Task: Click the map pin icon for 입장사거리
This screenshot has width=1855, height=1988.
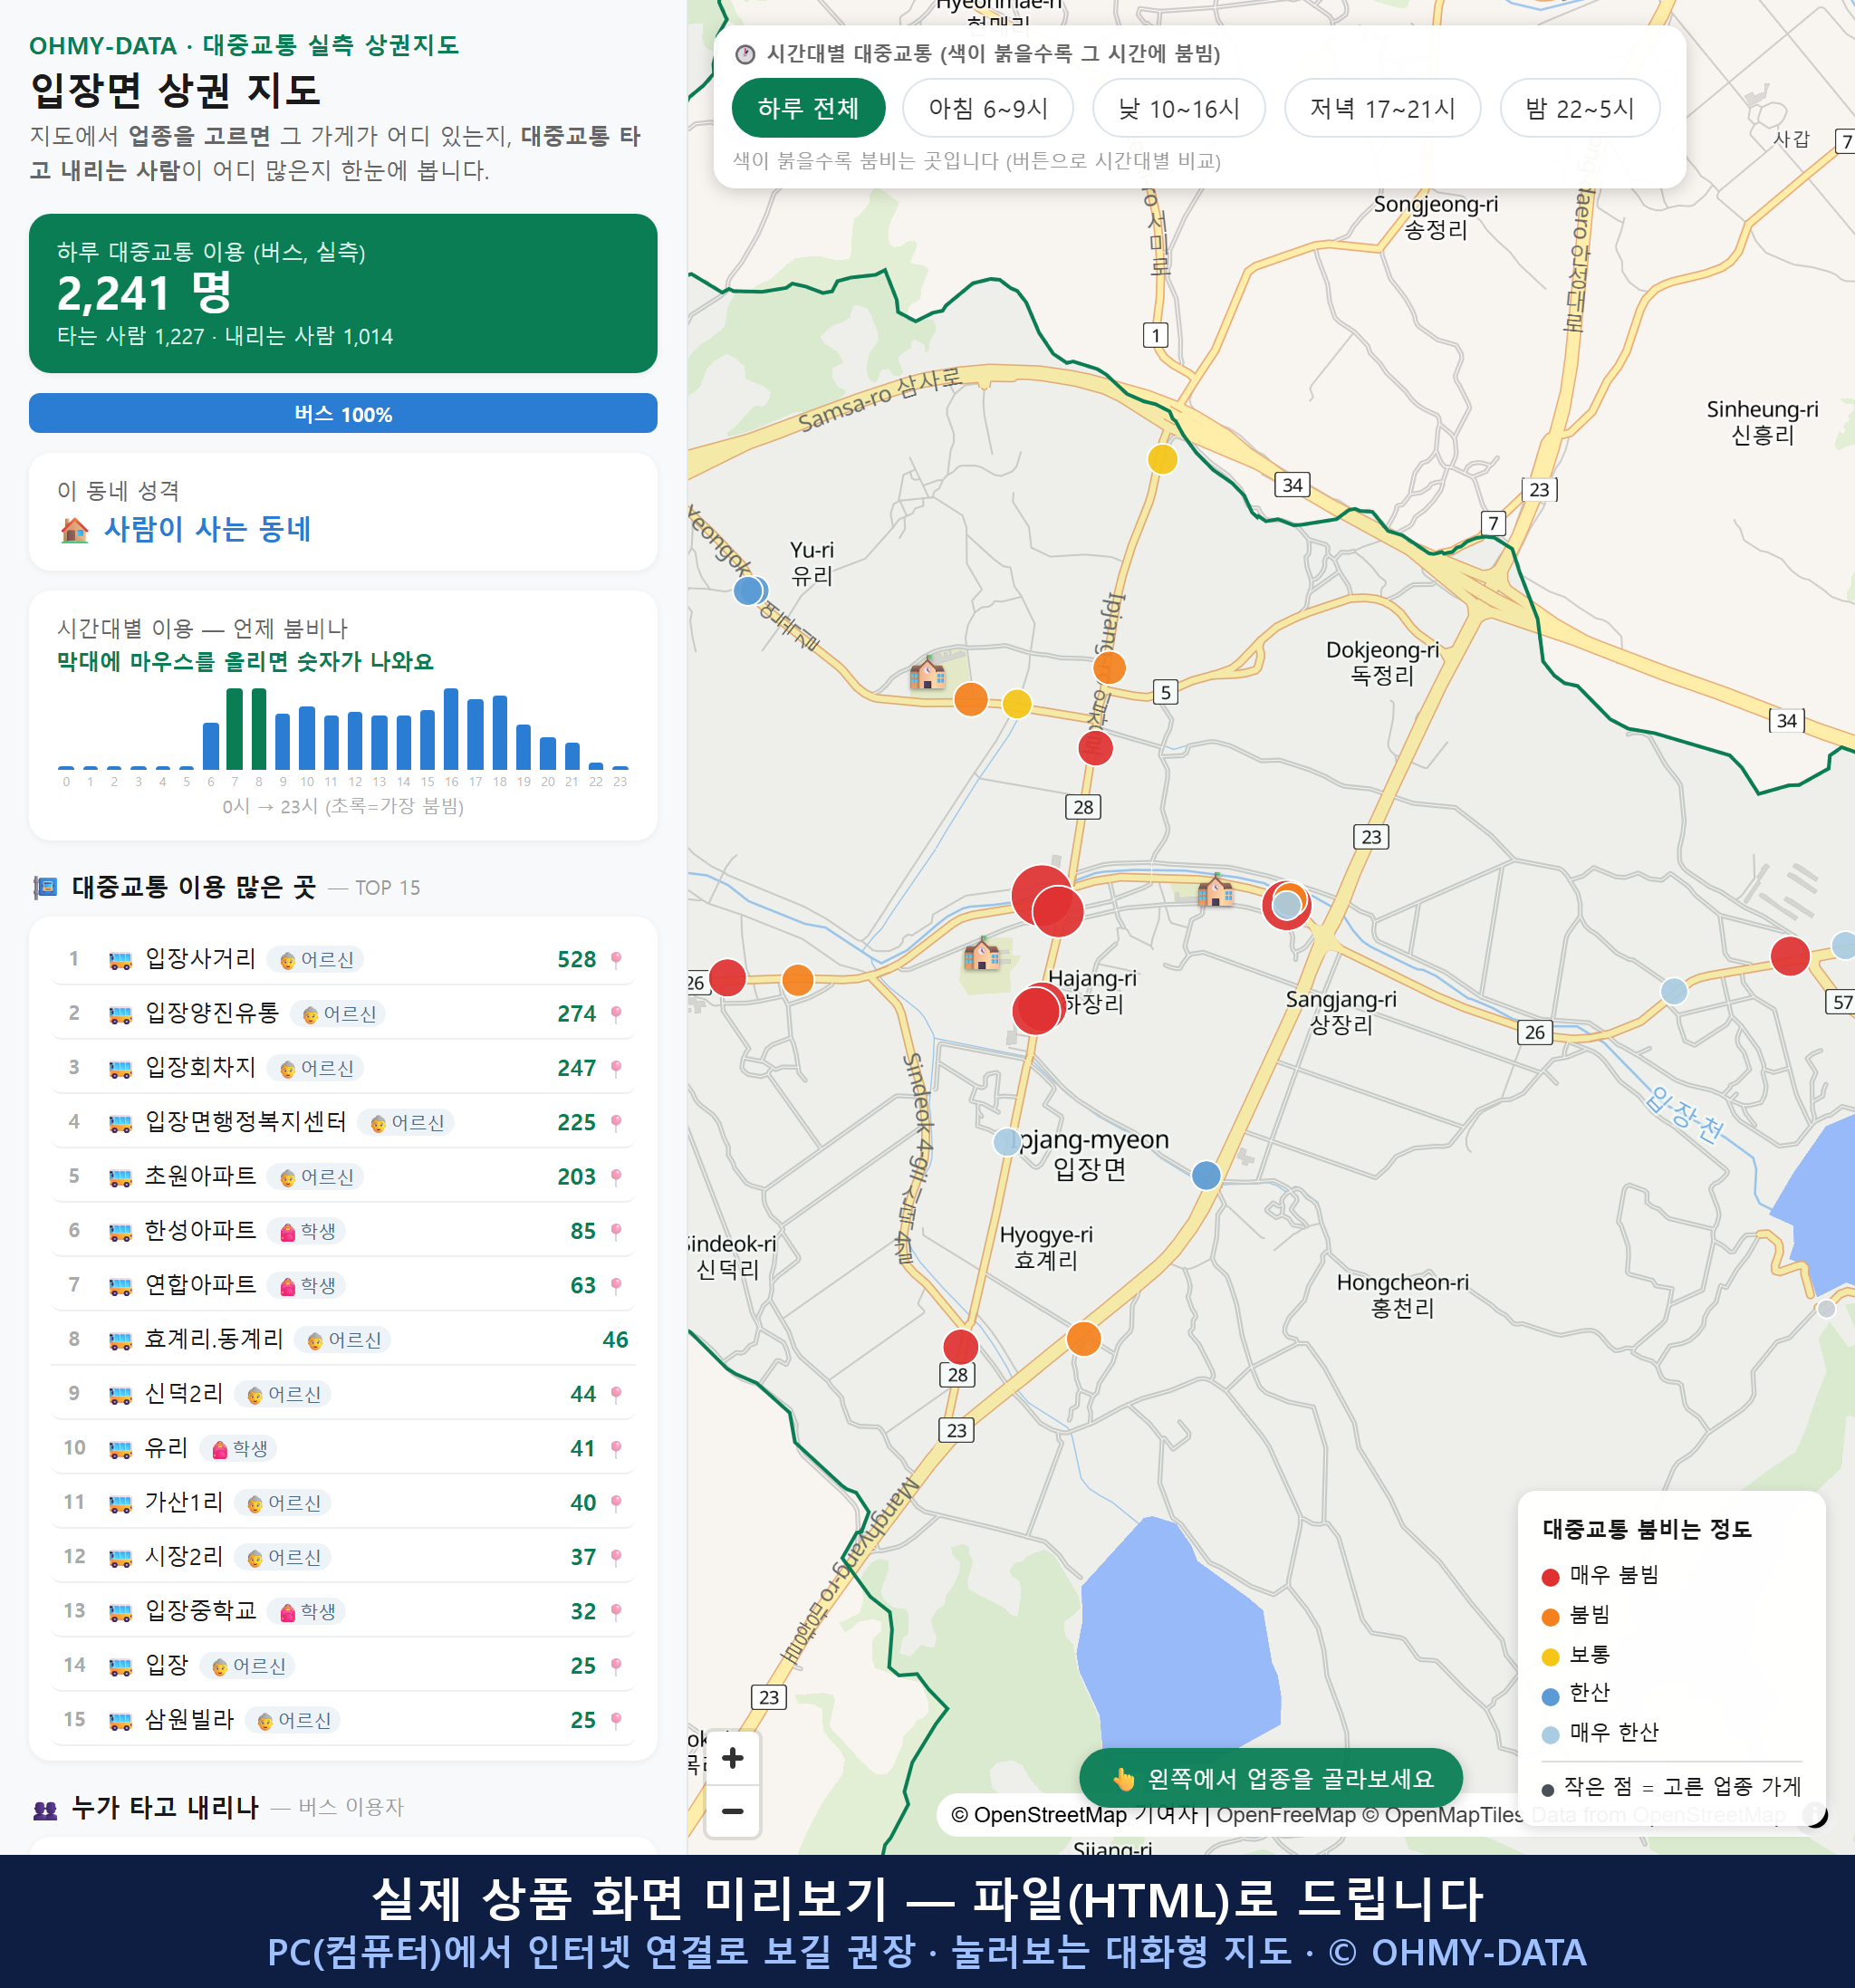Action: 616,960
